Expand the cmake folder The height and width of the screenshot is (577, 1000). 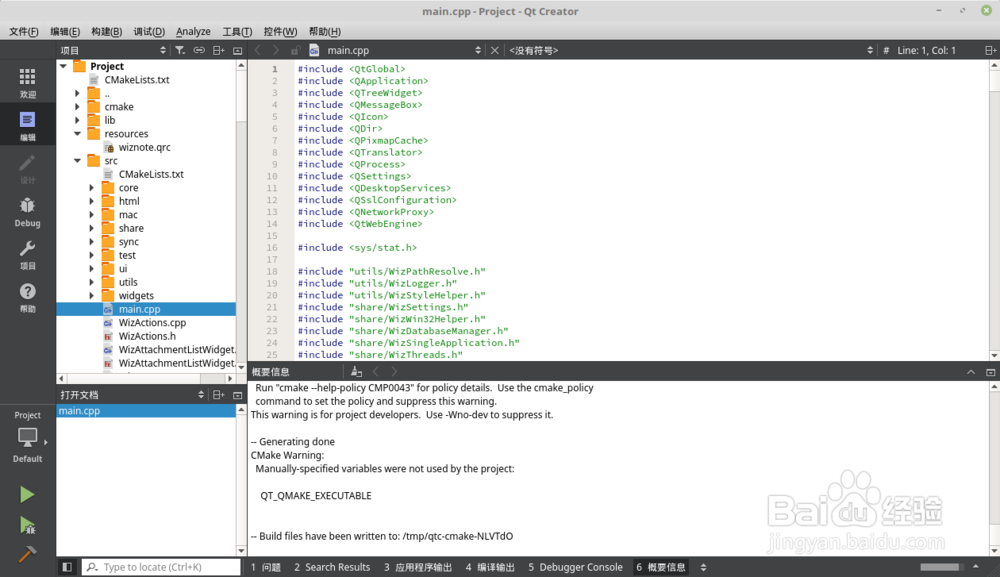[x=77, y=106]
